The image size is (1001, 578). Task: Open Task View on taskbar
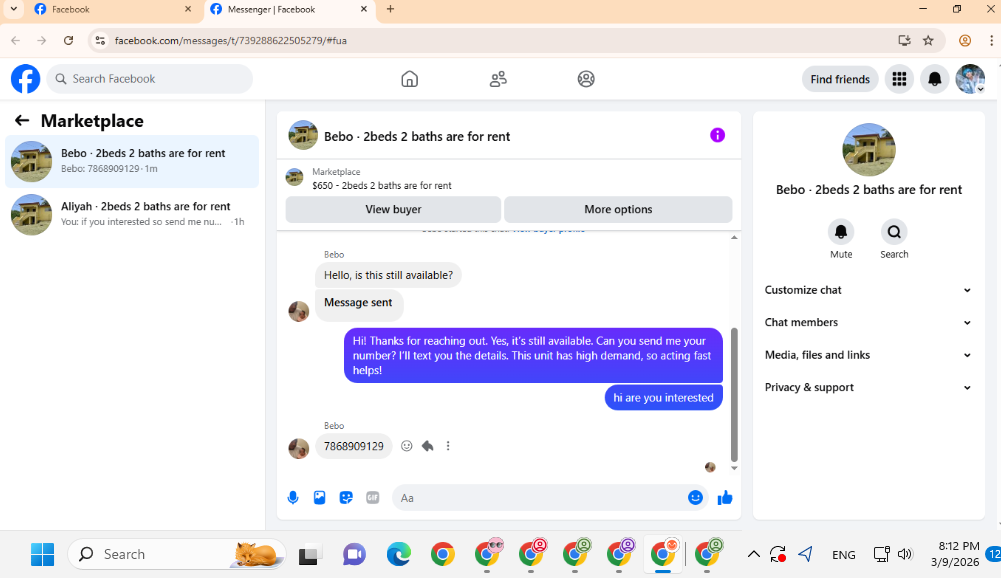(x=309, y=554)
